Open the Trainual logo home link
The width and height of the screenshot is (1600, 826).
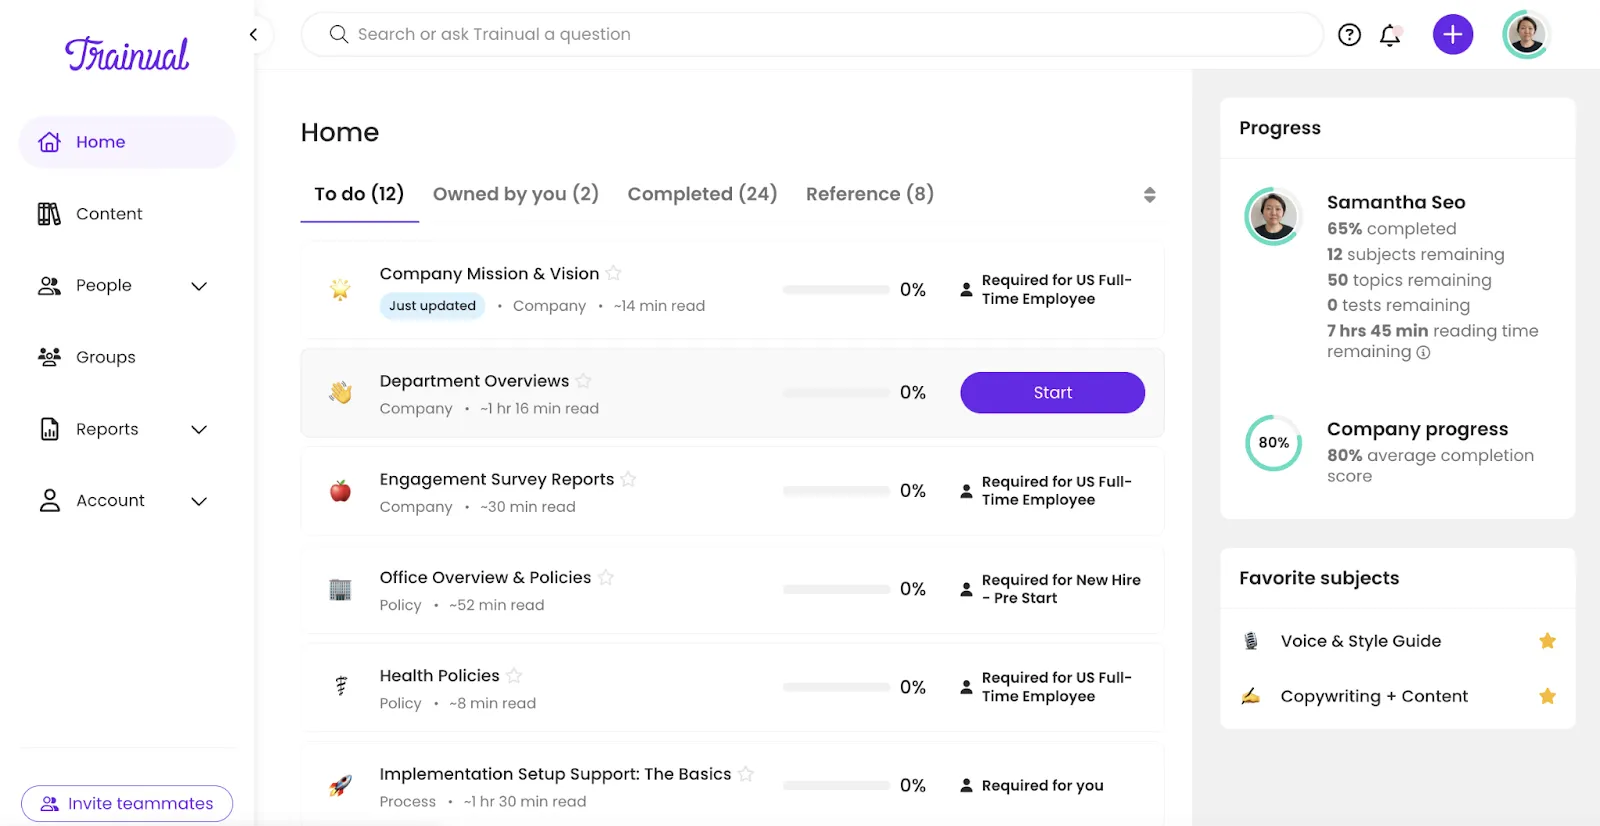(127, 54)
